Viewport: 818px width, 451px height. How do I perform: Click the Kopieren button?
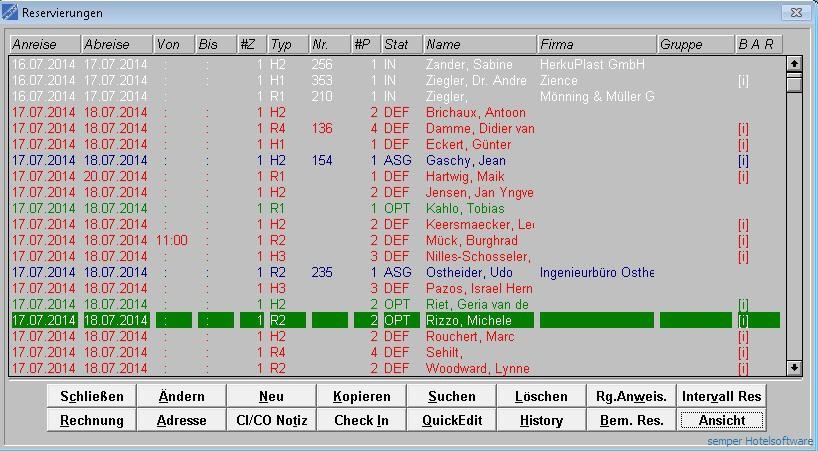[361, 396]
